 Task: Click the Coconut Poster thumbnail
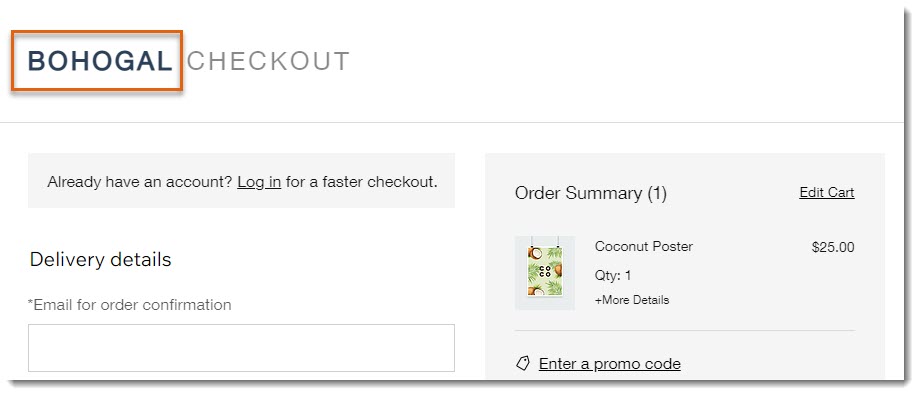(544, 273)
